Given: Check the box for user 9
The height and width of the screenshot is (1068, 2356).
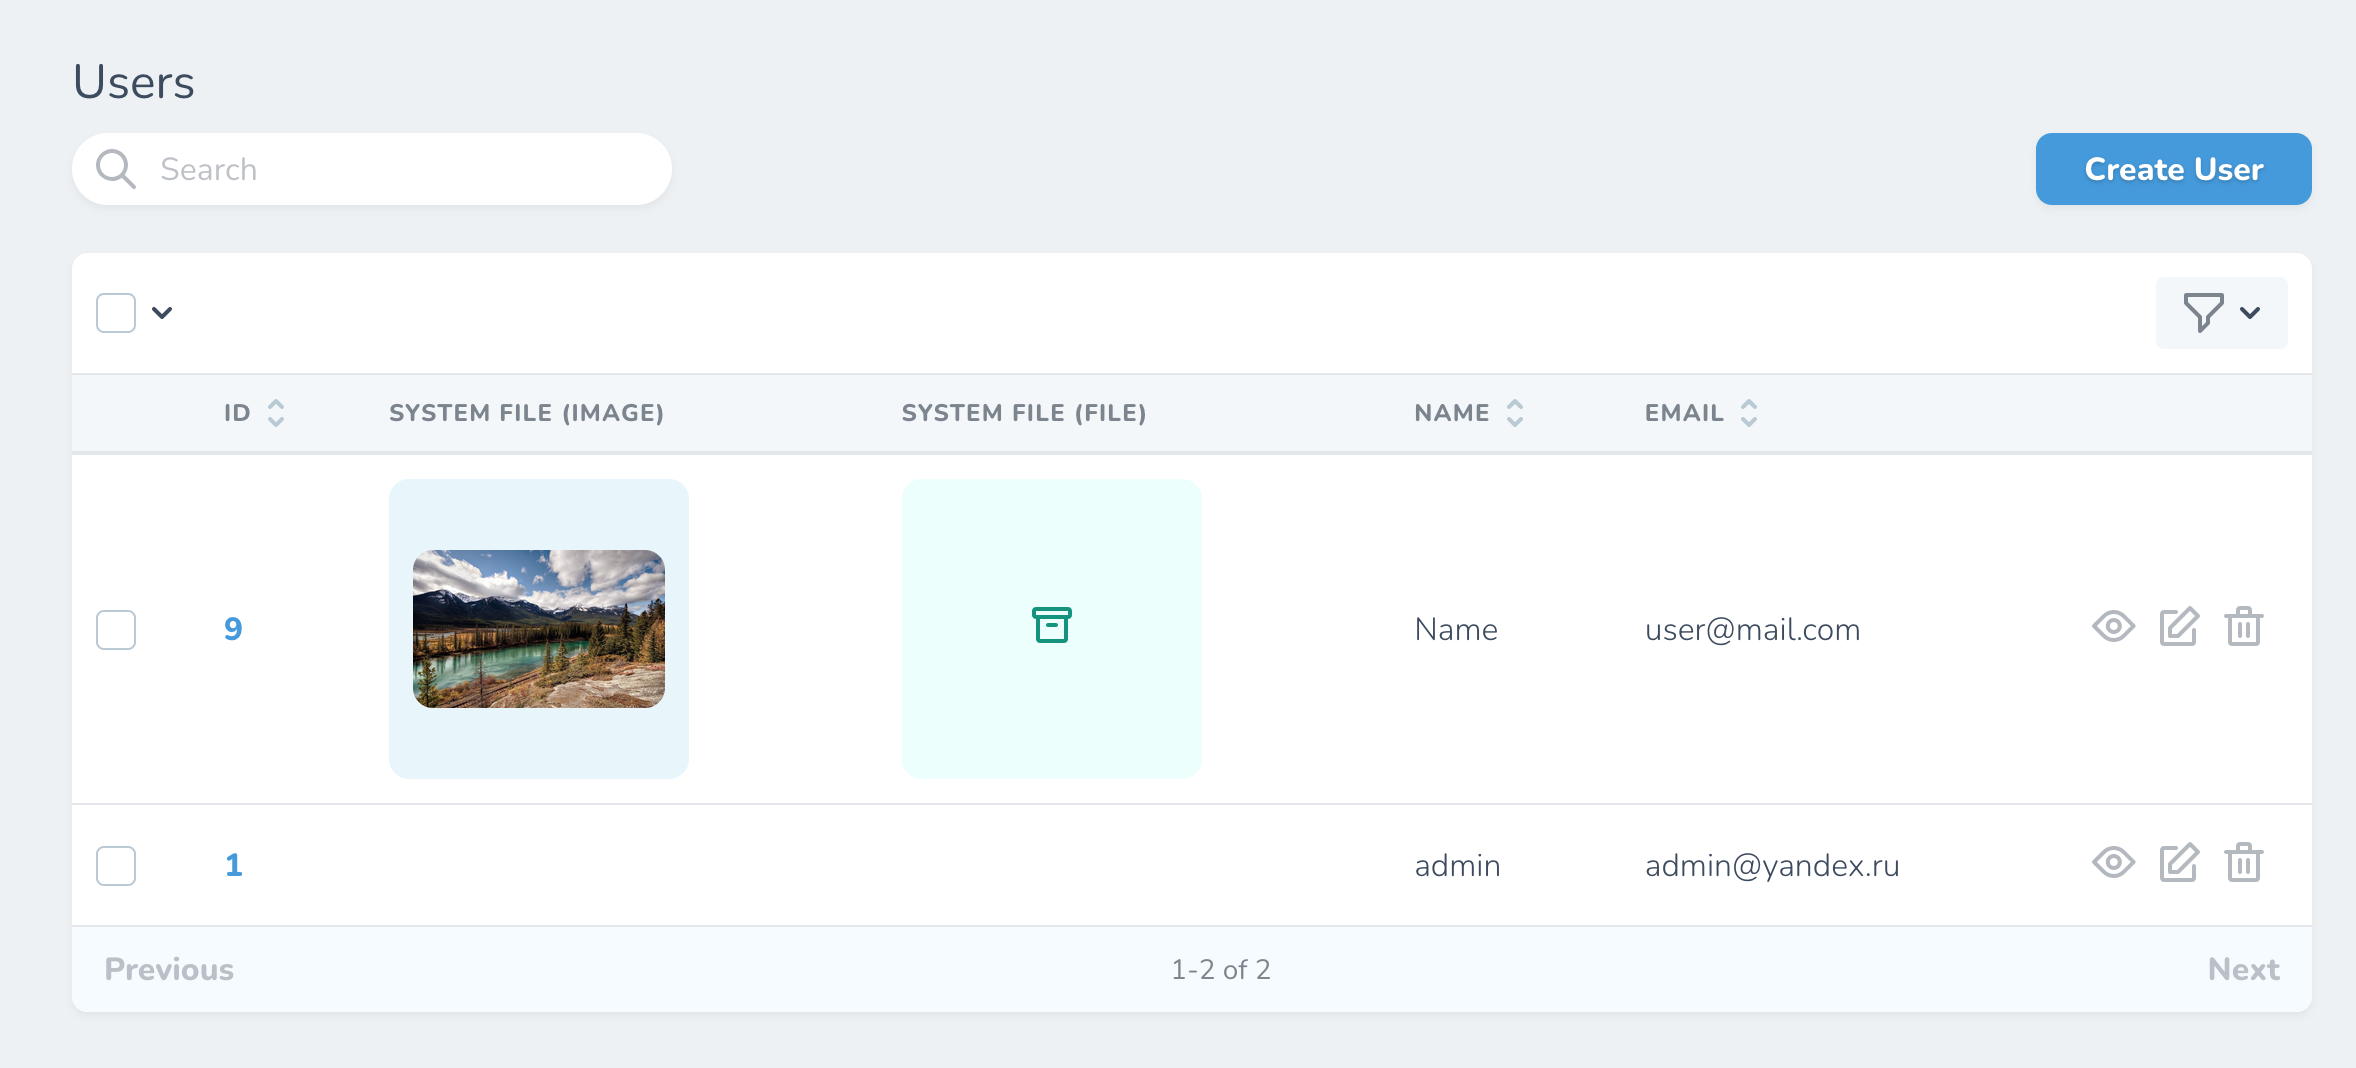Looking at the screenshot, I should point(116,630).
